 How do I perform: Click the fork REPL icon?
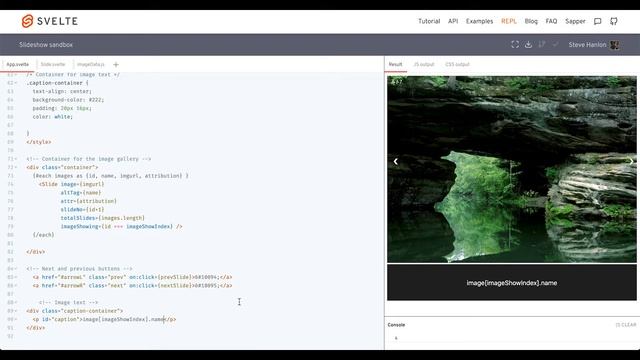pos(542,44)
